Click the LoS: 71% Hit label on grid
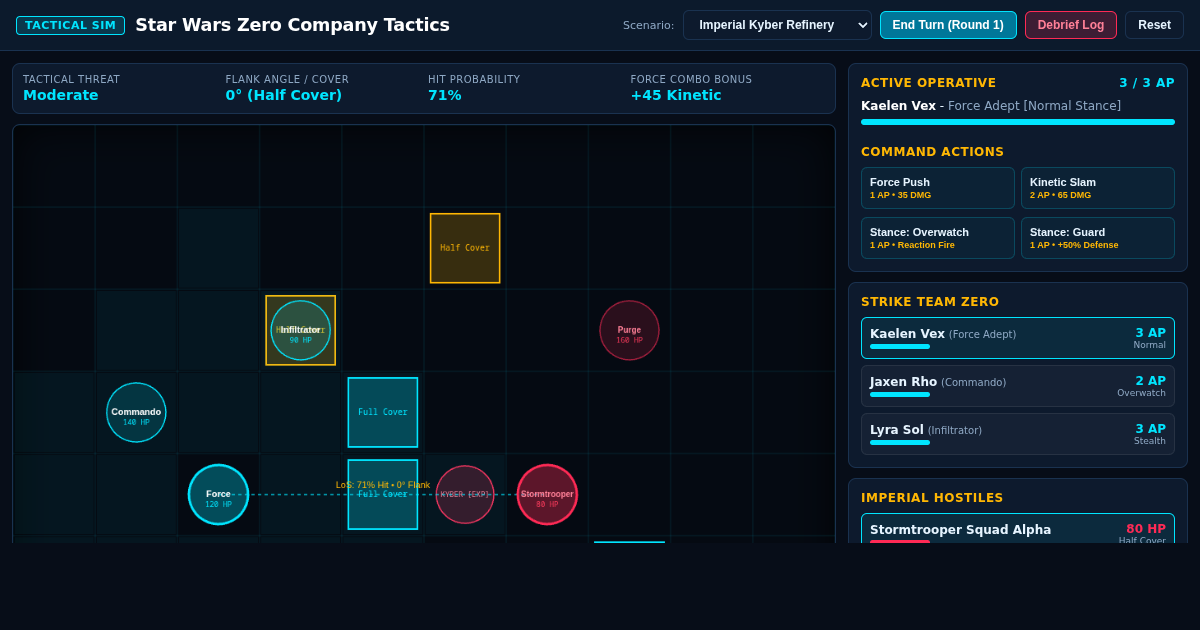Viewport: 1200px width, 630px height. click(x=383, y=485)
